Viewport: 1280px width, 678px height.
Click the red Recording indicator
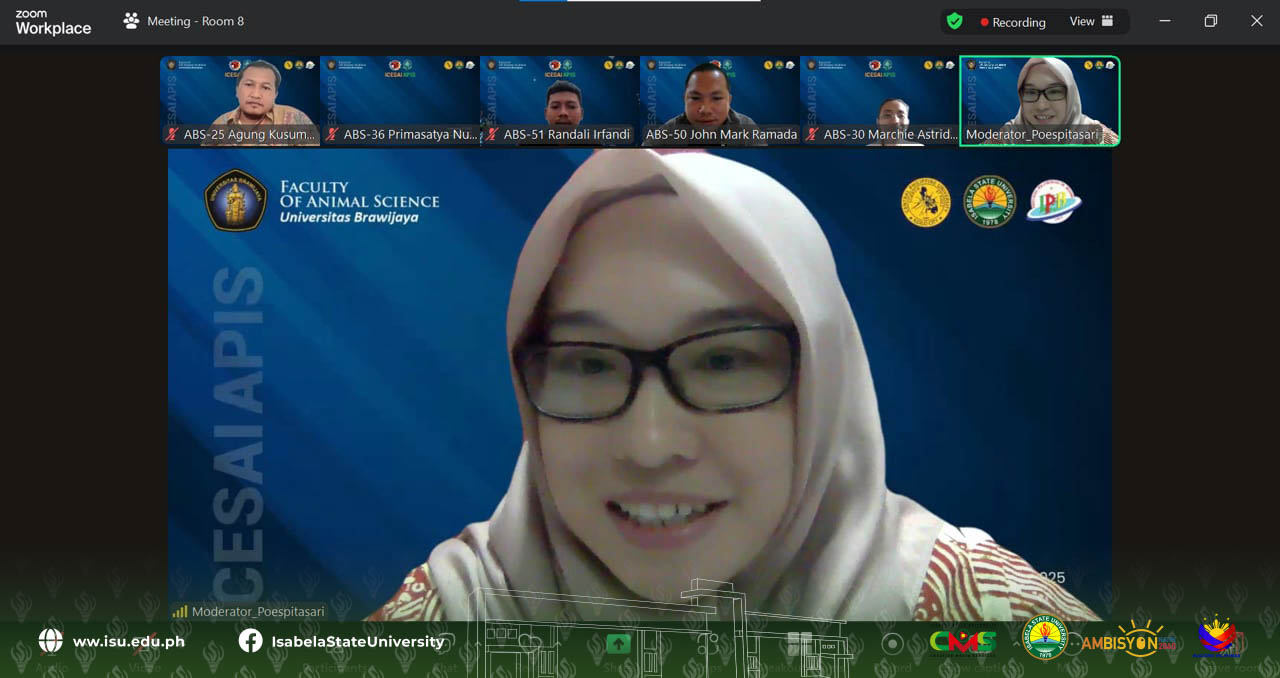pos(1012,22)
